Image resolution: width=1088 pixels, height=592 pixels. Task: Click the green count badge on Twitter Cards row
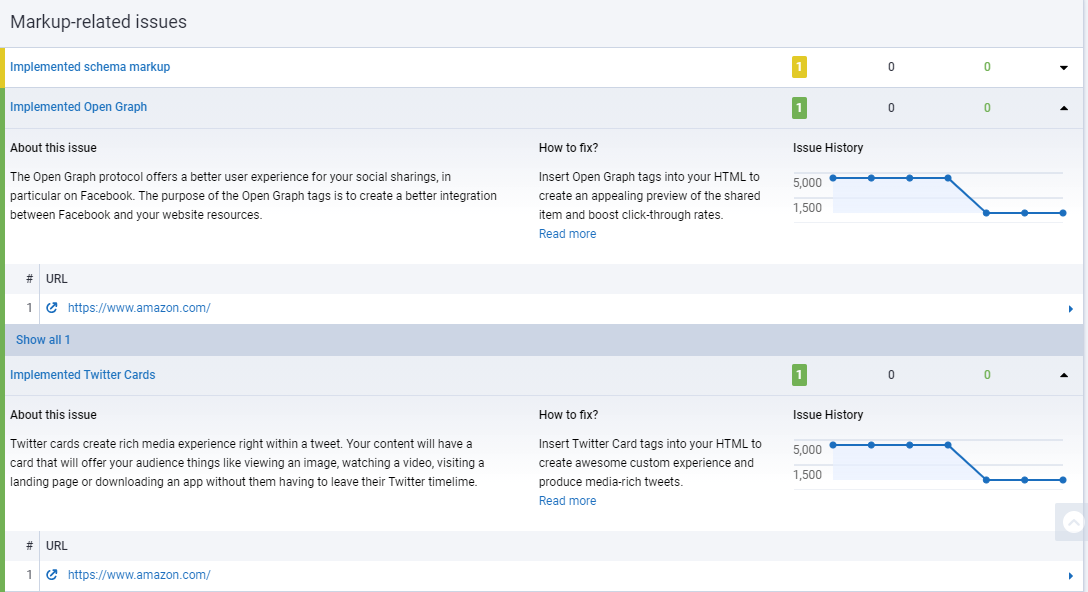tap(799, 374)
